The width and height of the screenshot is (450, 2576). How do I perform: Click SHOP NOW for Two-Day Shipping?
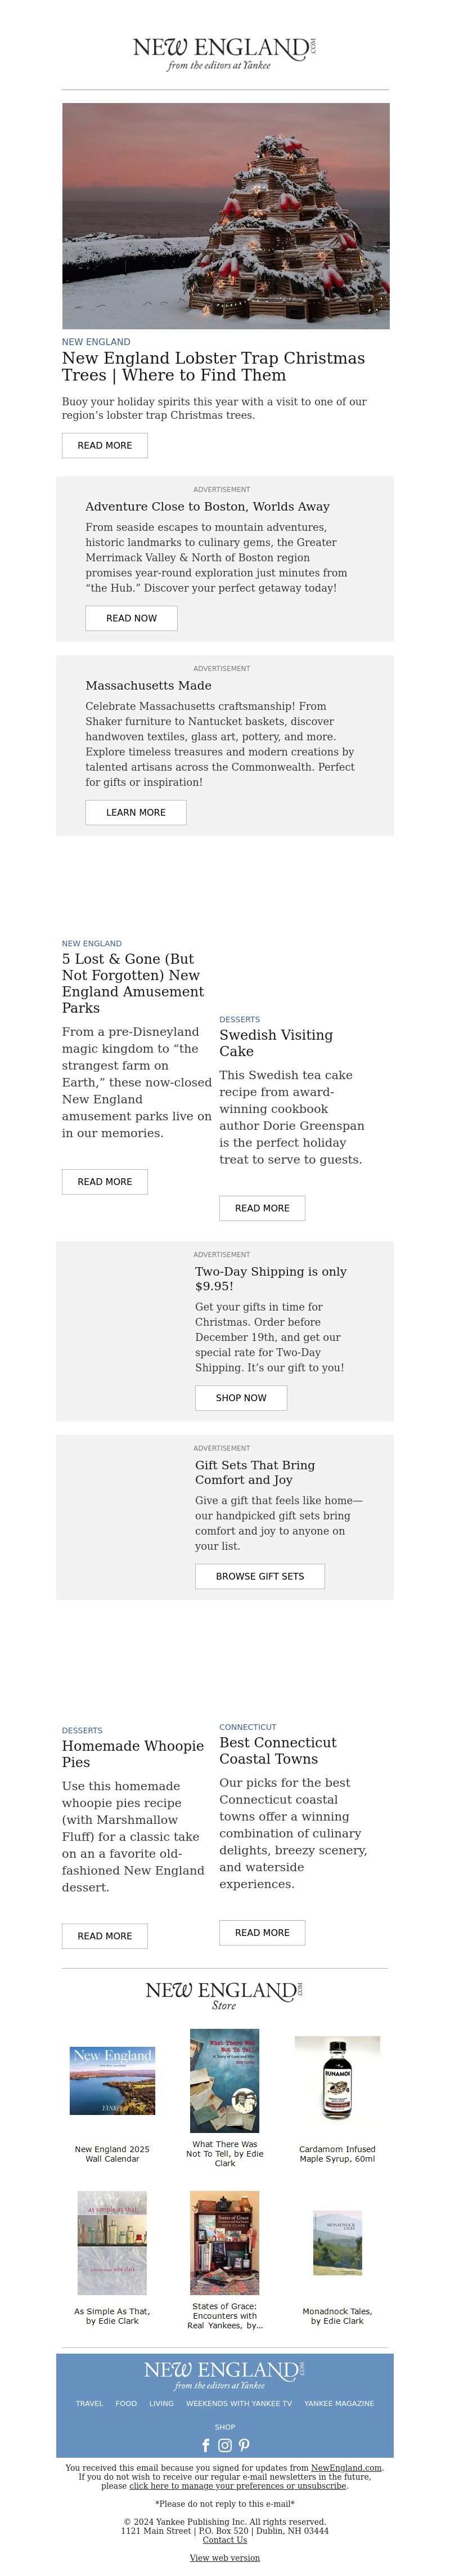tap(241, 1397)
